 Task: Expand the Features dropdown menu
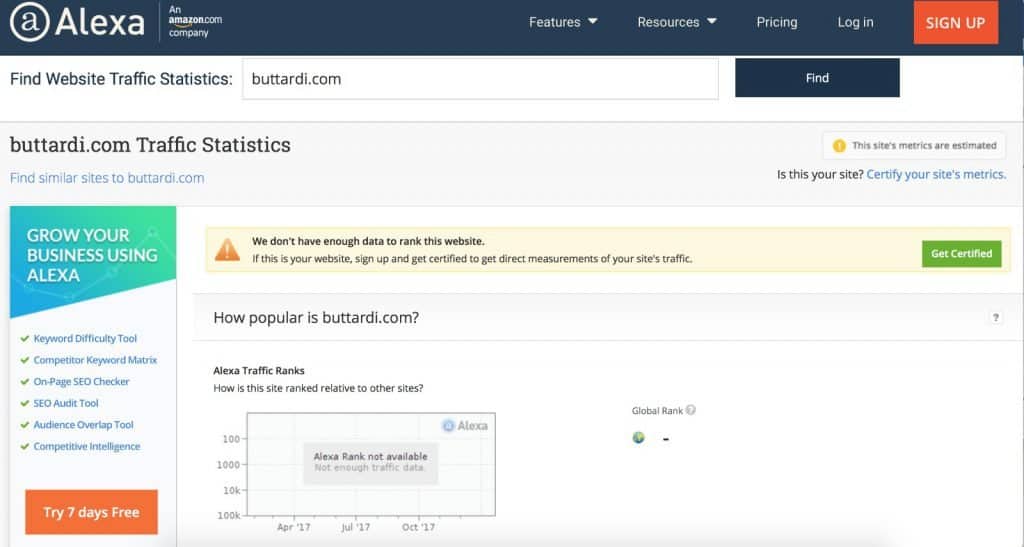click(563, 22)
